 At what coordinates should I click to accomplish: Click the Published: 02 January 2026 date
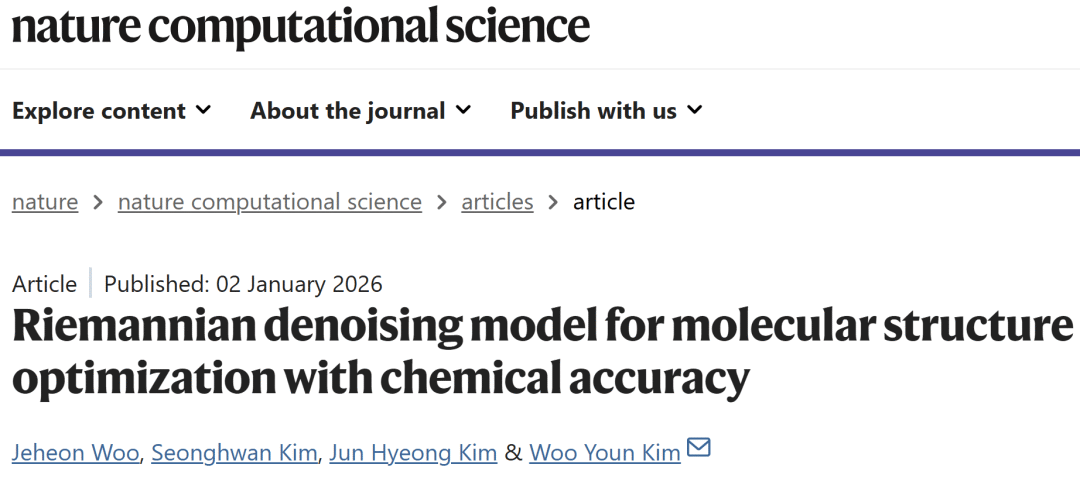click(243, 284)
